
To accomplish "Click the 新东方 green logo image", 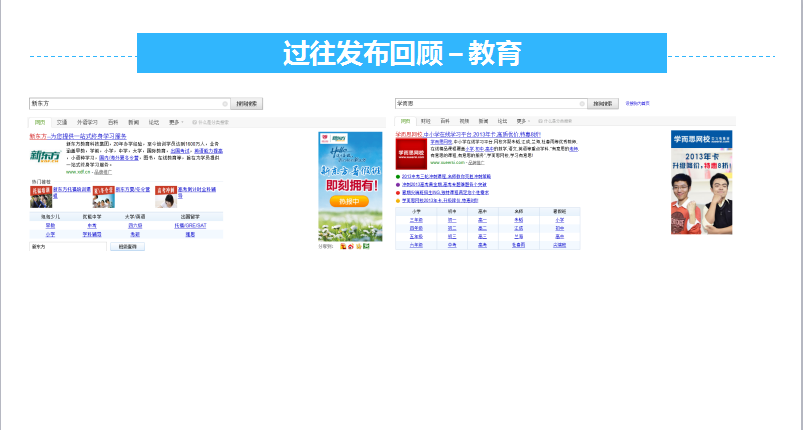I will tap(45, 156).
